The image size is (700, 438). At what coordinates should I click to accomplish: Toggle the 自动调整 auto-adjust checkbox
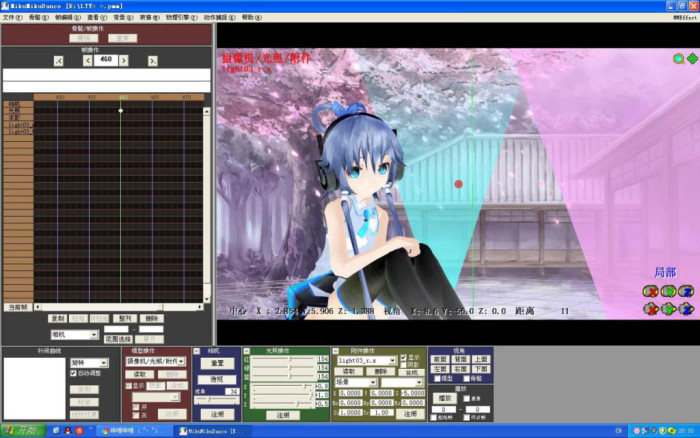click(x=73, y=373)
